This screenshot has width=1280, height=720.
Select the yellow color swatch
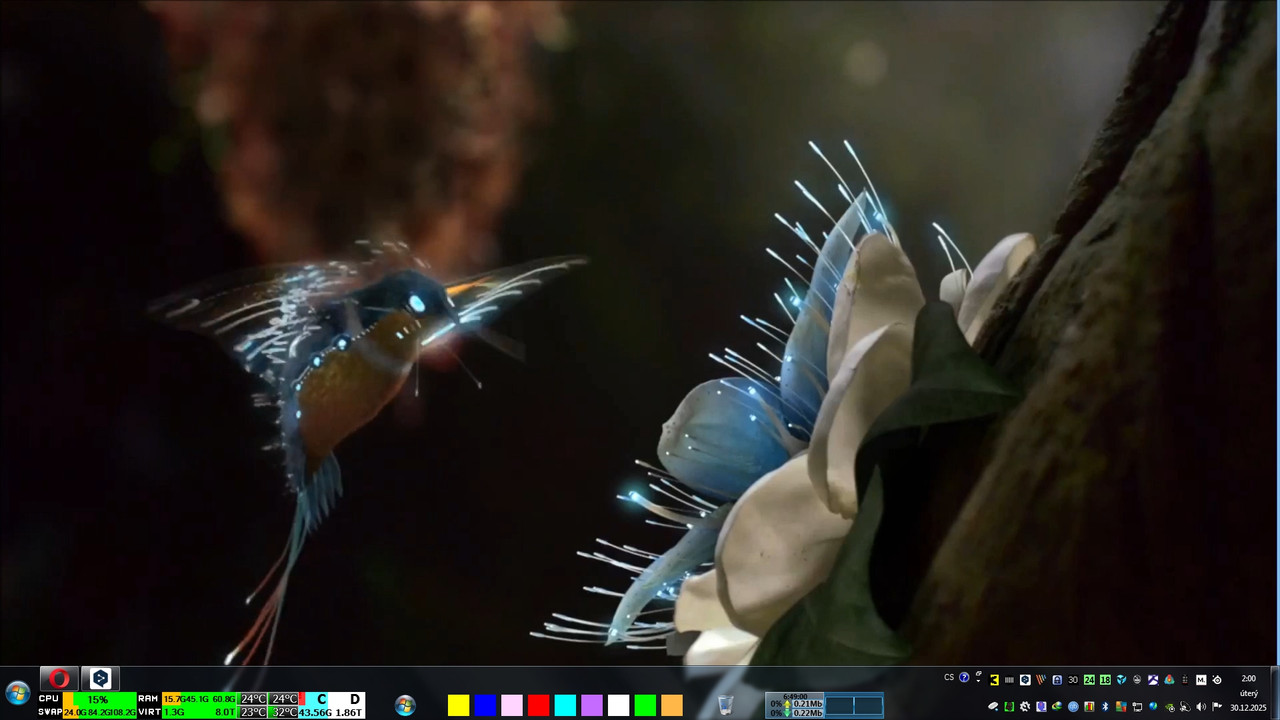tap(458, 705)
